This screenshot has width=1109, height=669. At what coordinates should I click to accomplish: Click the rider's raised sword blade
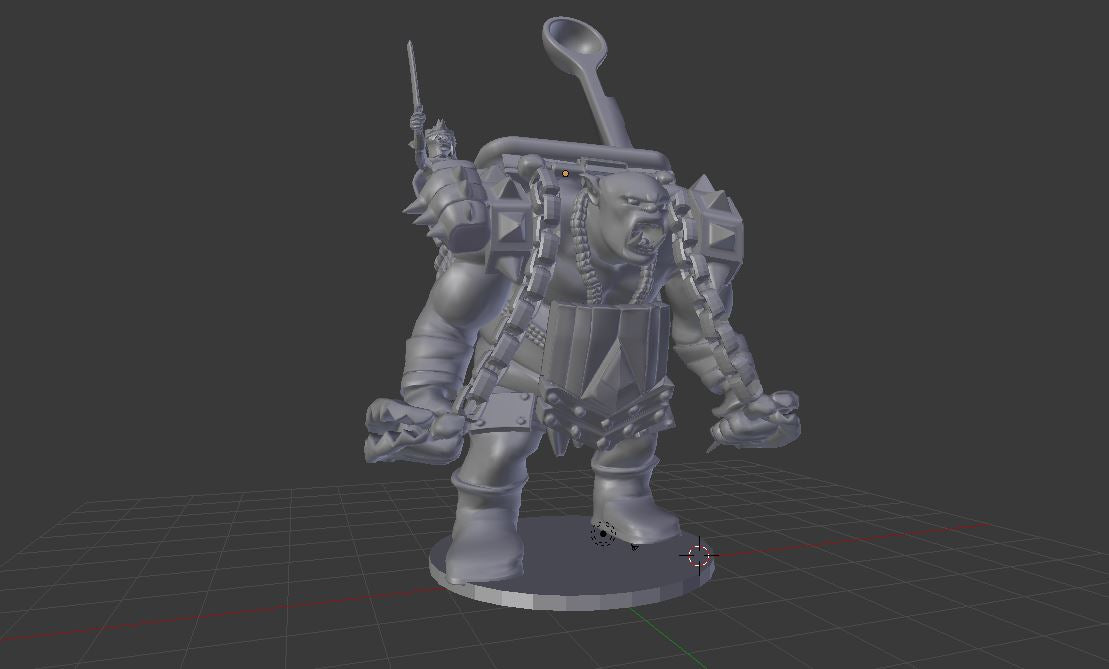click(411, 78)
